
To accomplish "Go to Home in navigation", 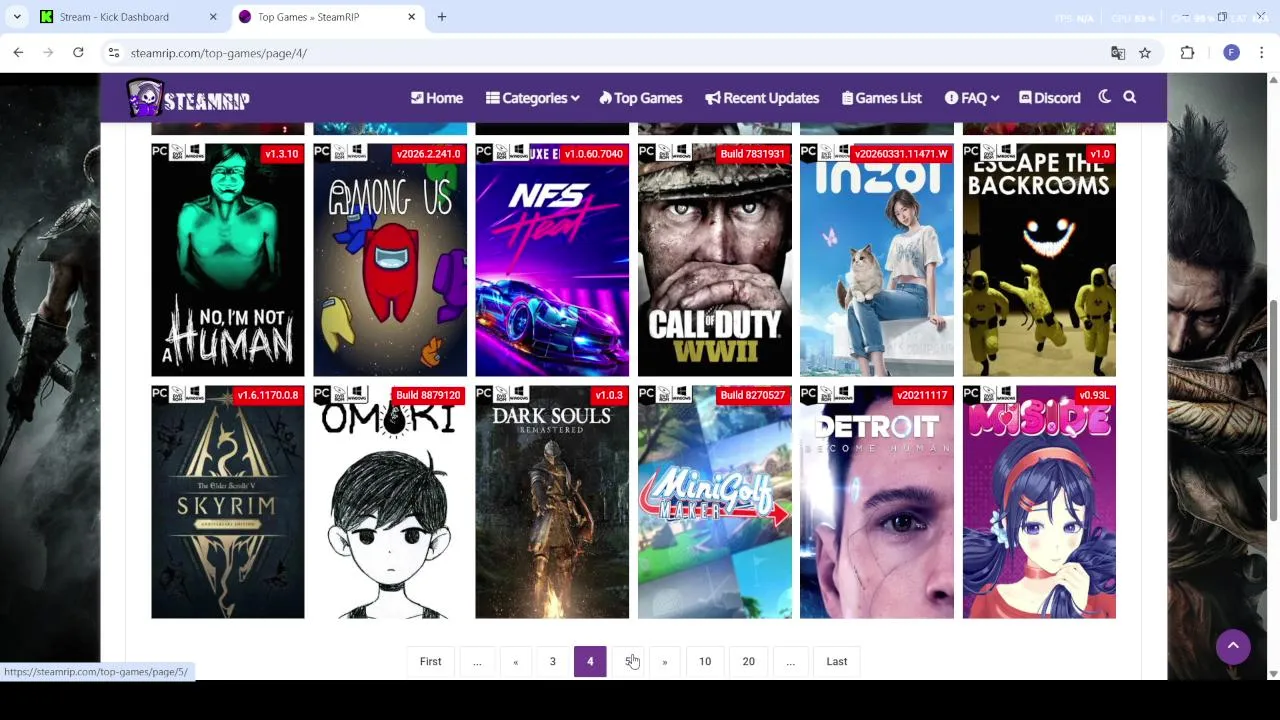I will click(437, 98).
